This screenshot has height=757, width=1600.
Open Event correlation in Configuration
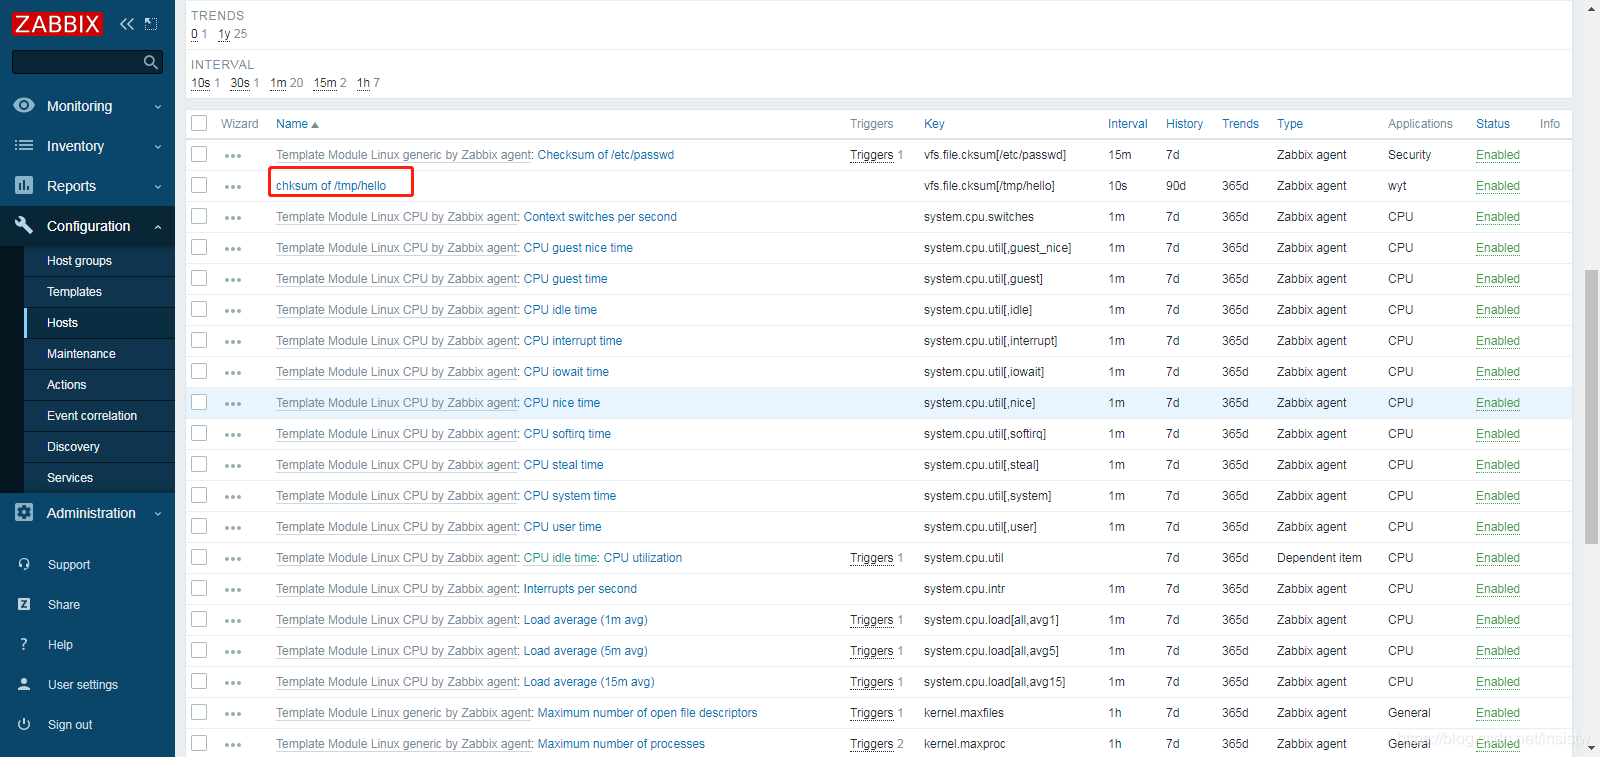click(92, 416)
